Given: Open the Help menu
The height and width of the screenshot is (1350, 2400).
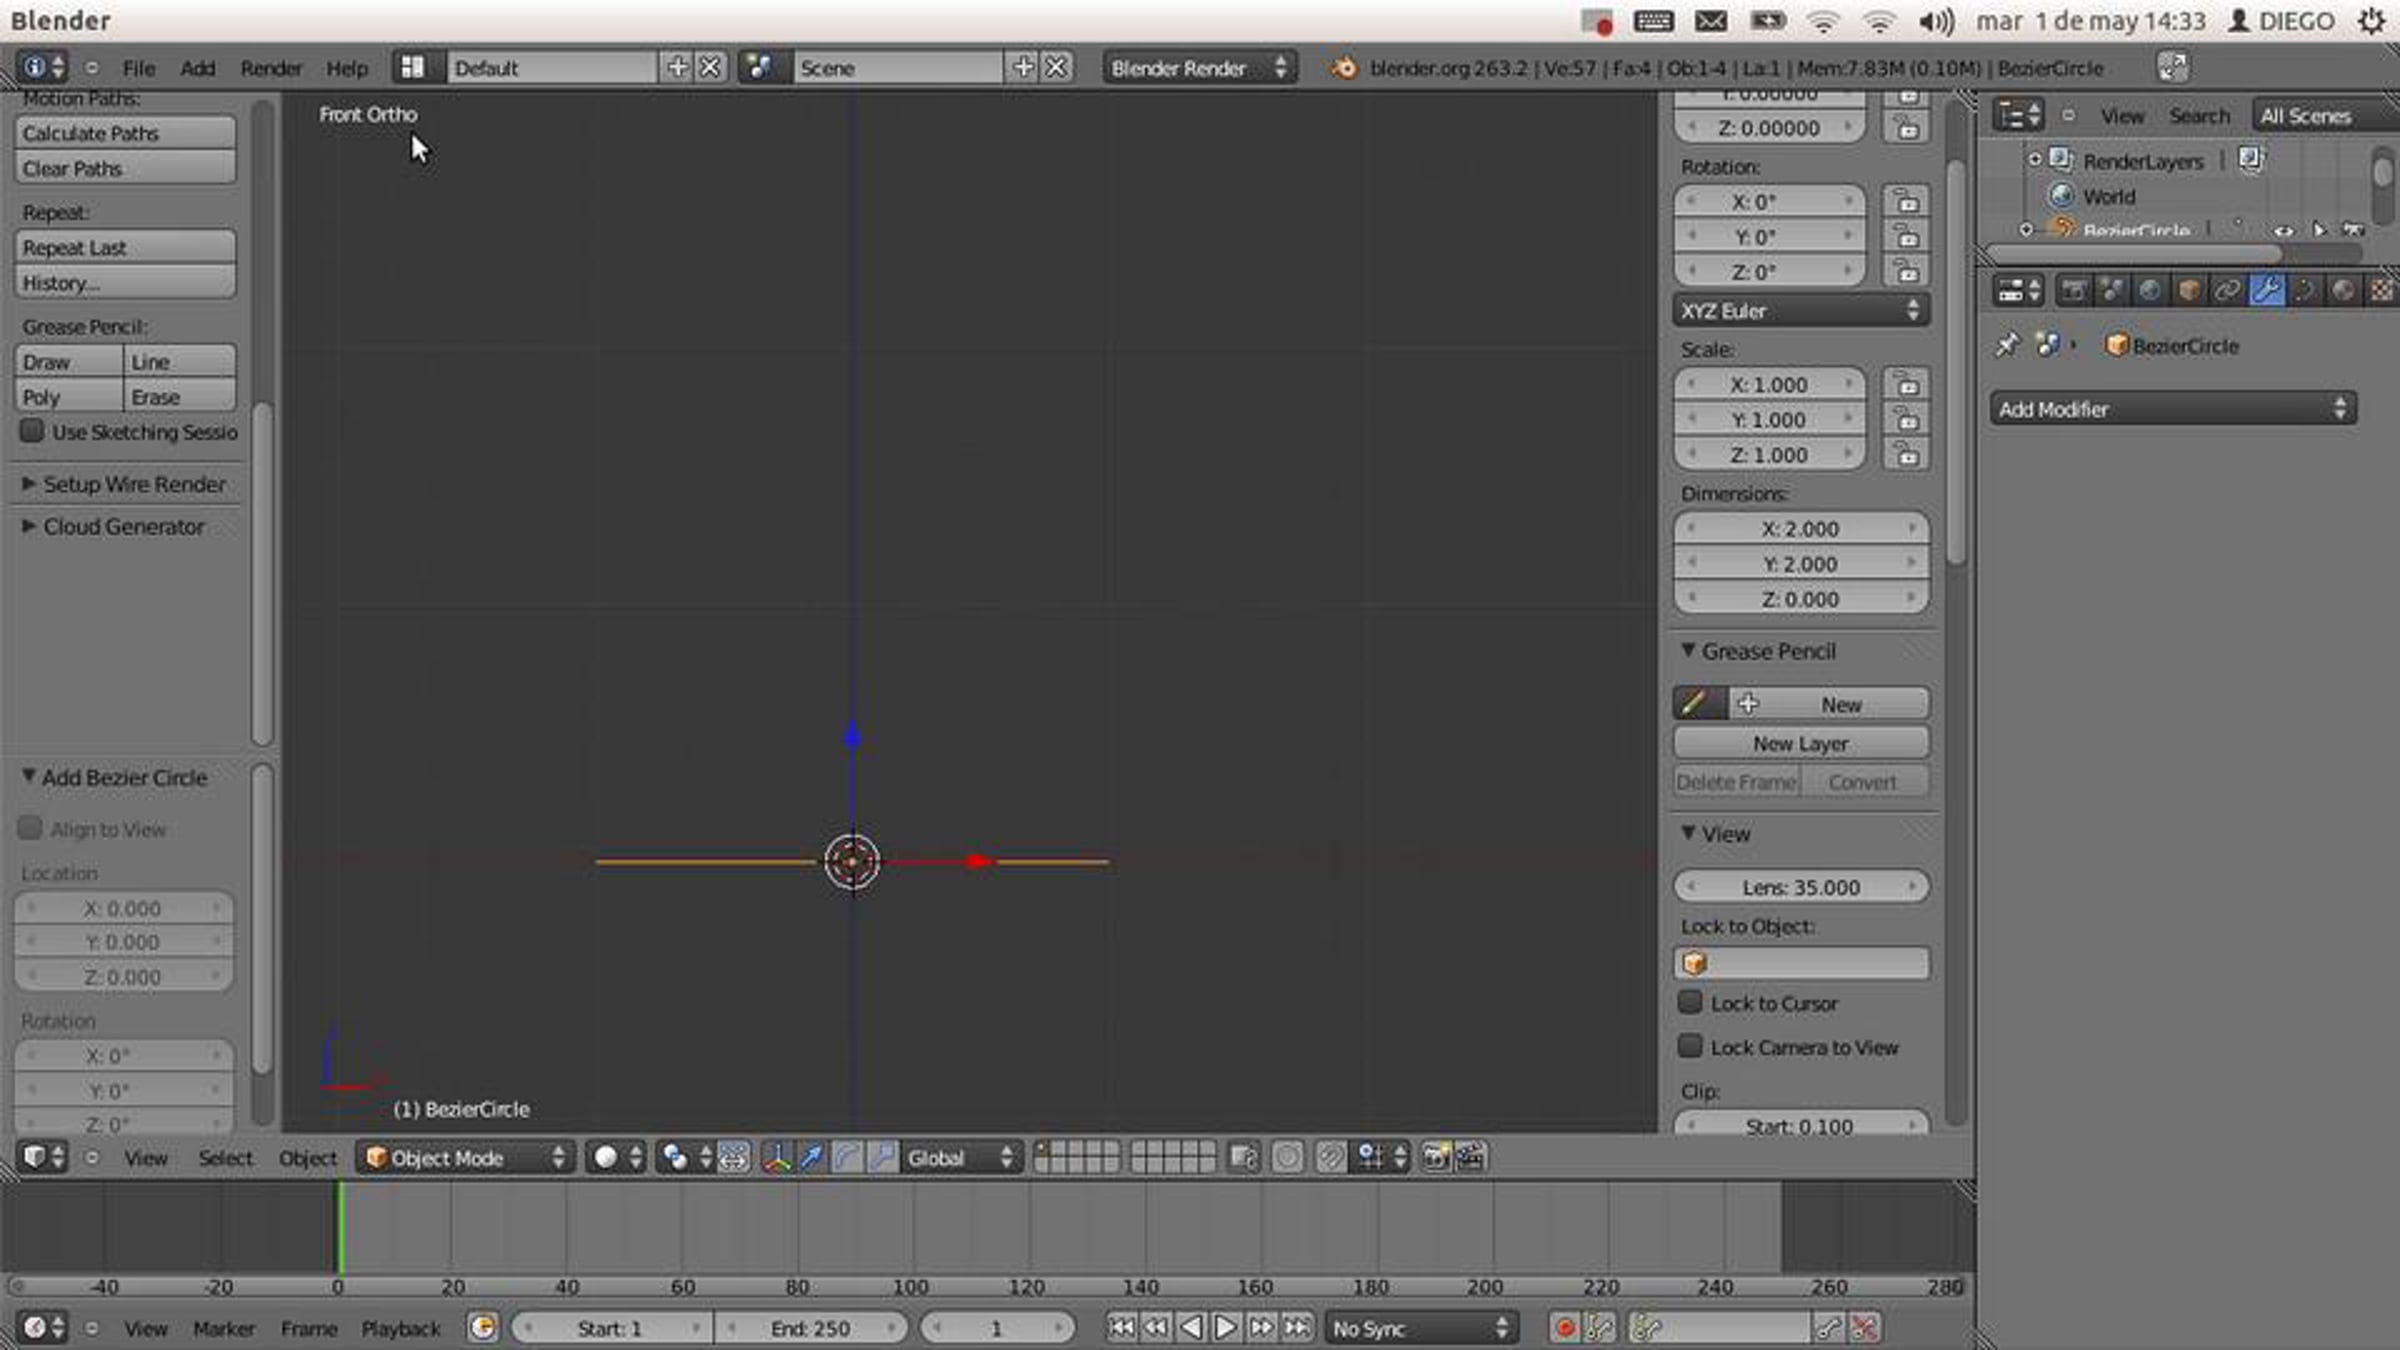Looking at the screenshot, I should point(347,68).
